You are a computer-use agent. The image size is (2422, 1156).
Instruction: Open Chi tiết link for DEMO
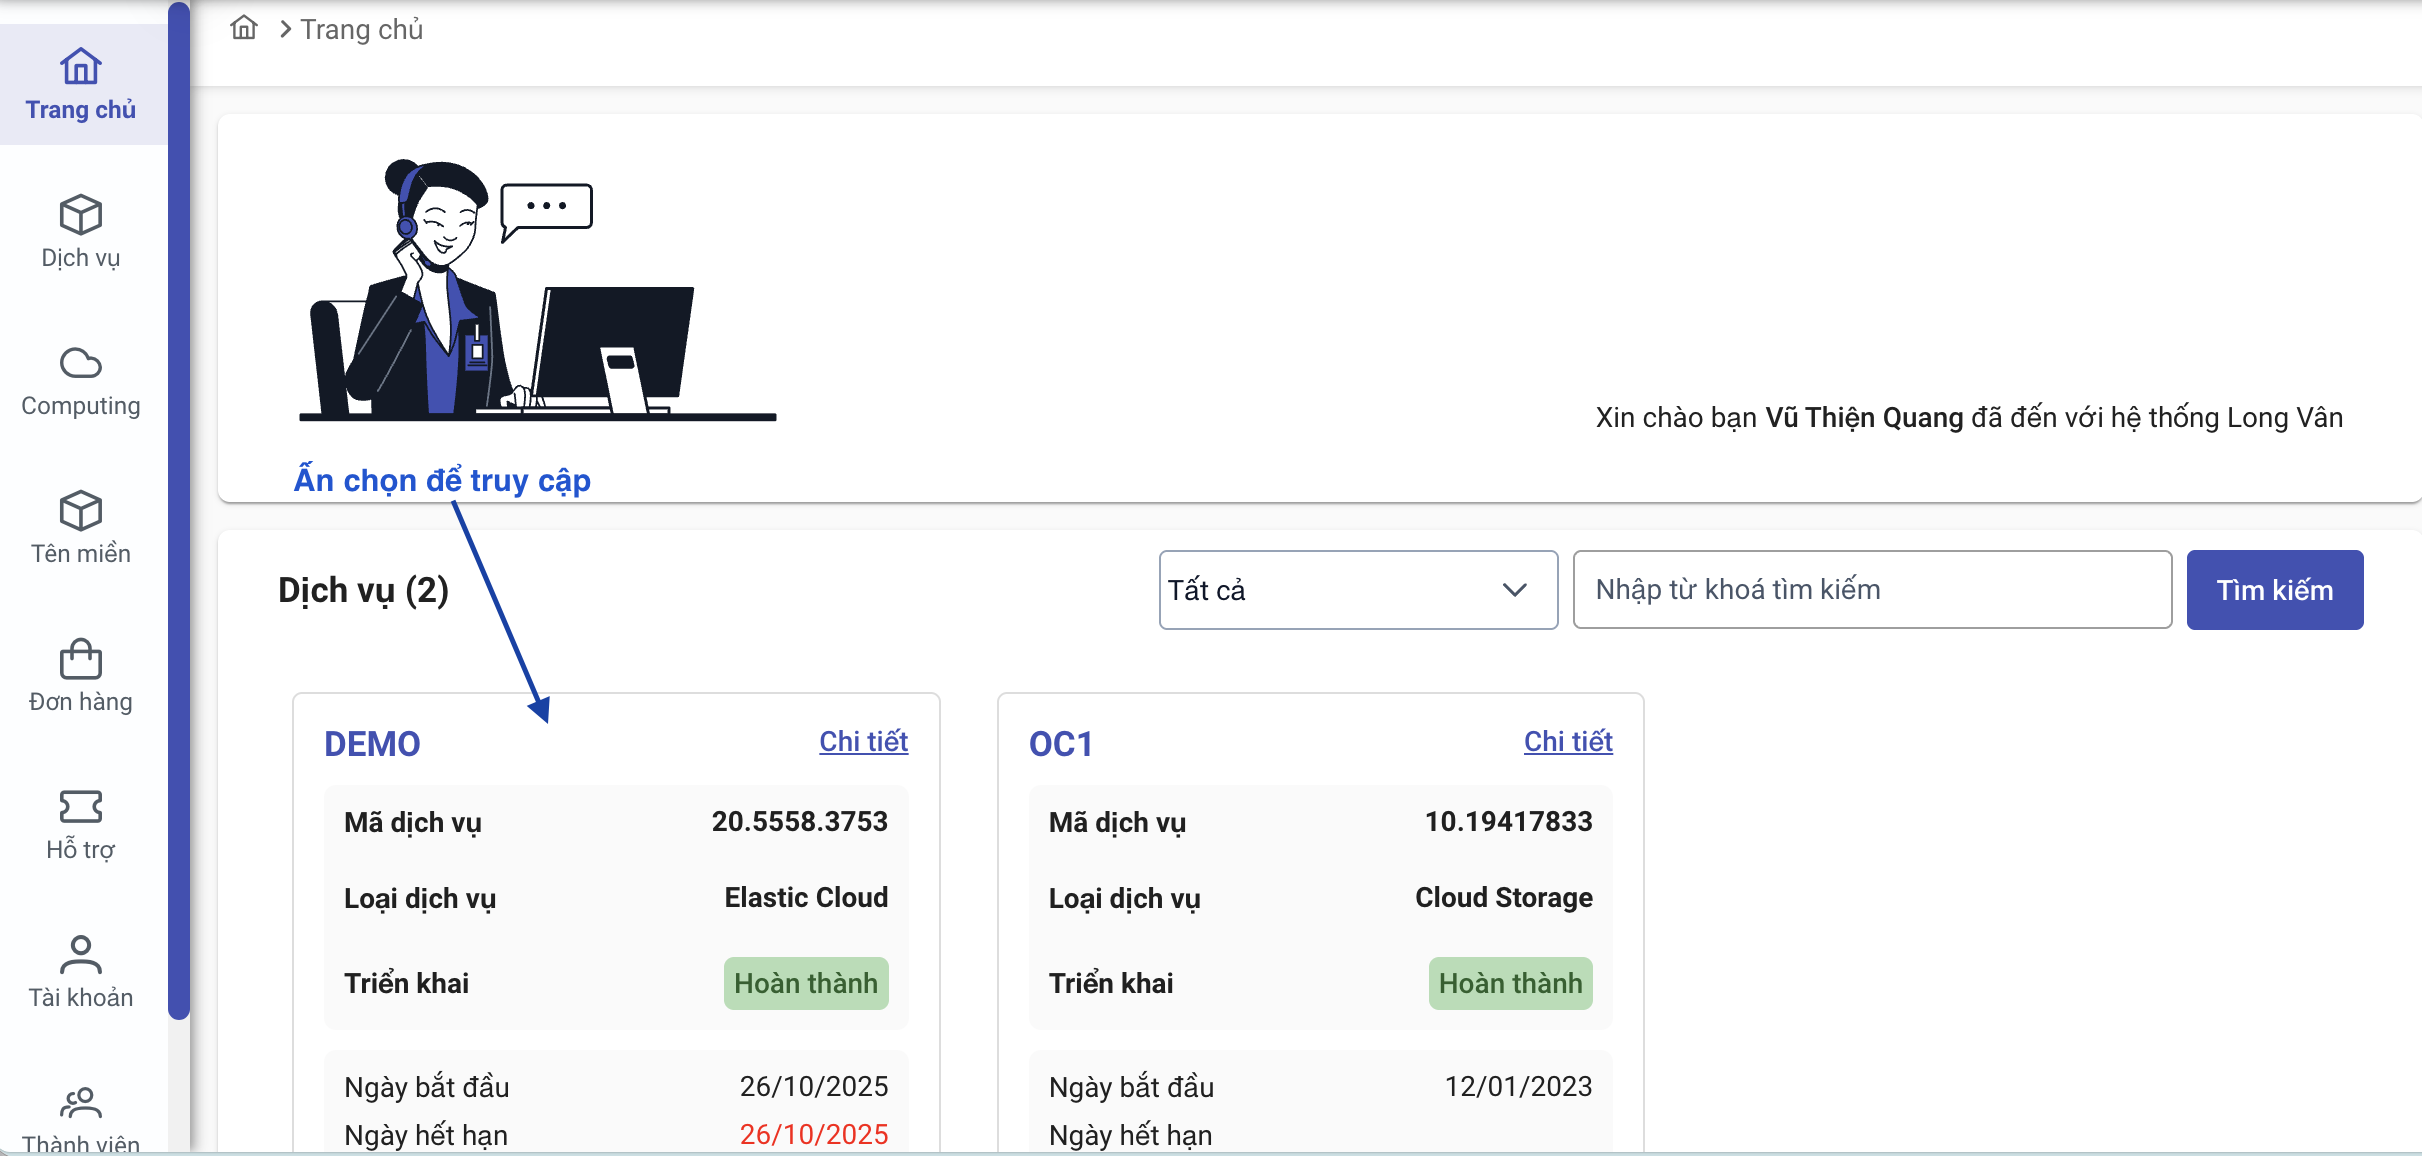point(863,741)
